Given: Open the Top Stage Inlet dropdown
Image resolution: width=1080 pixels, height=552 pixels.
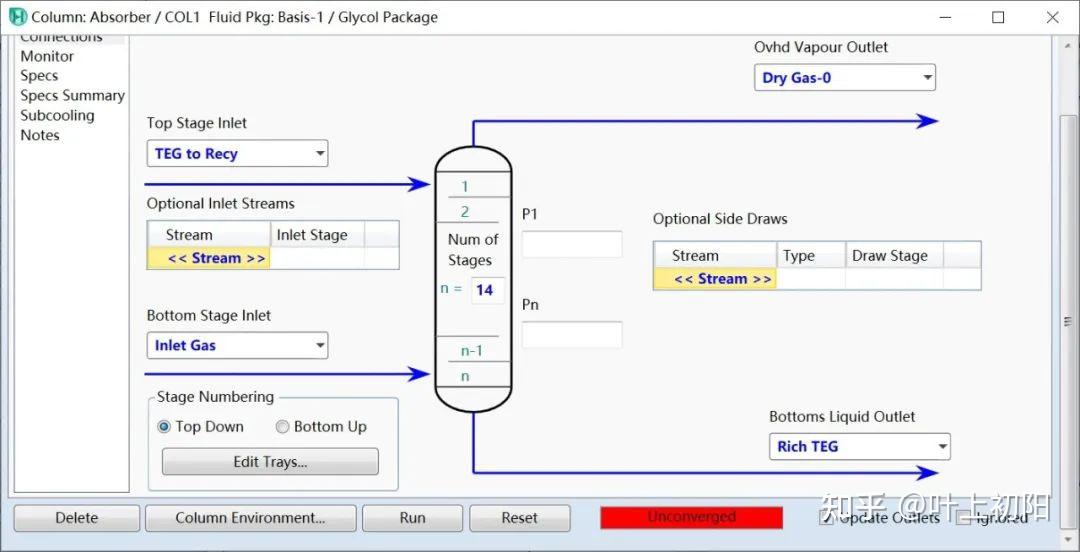Looking at the screenshot, I should coord(237,154).
